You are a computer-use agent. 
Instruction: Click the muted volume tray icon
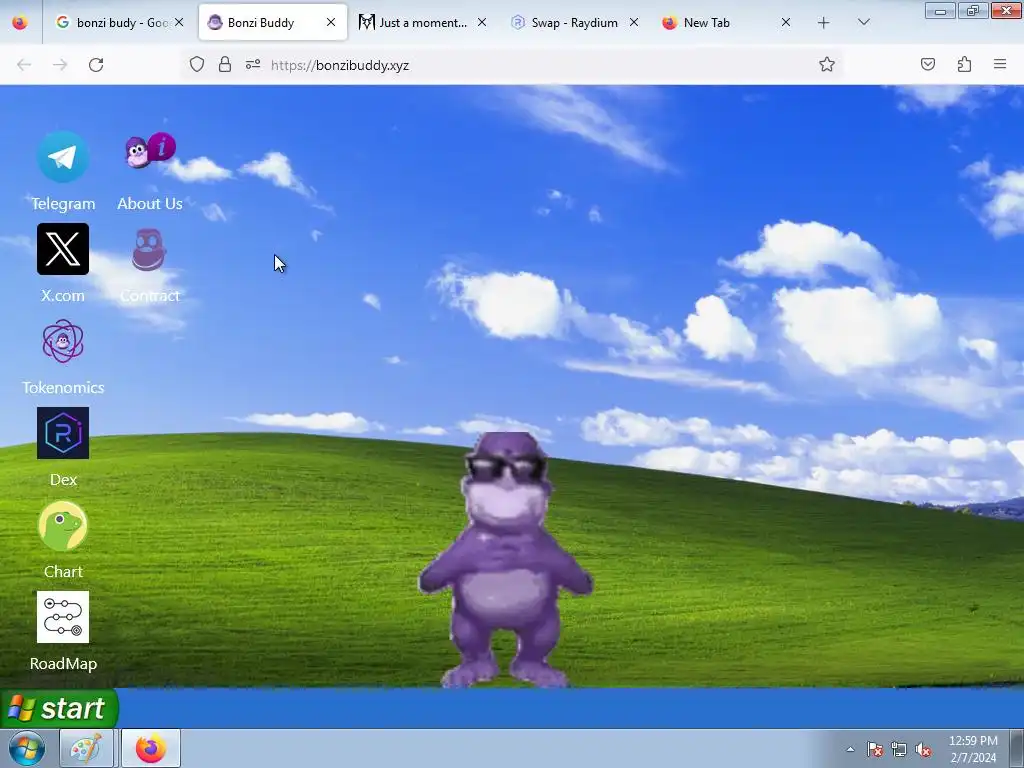tap(923, 749)
